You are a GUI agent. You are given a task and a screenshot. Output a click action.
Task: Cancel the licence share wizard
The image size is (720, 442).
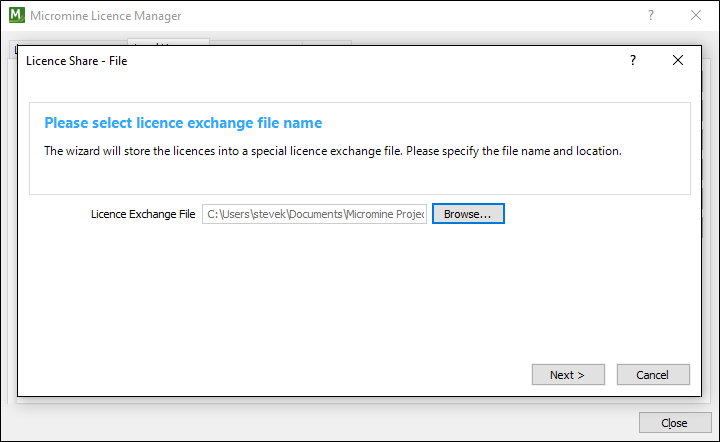(654, 375)
